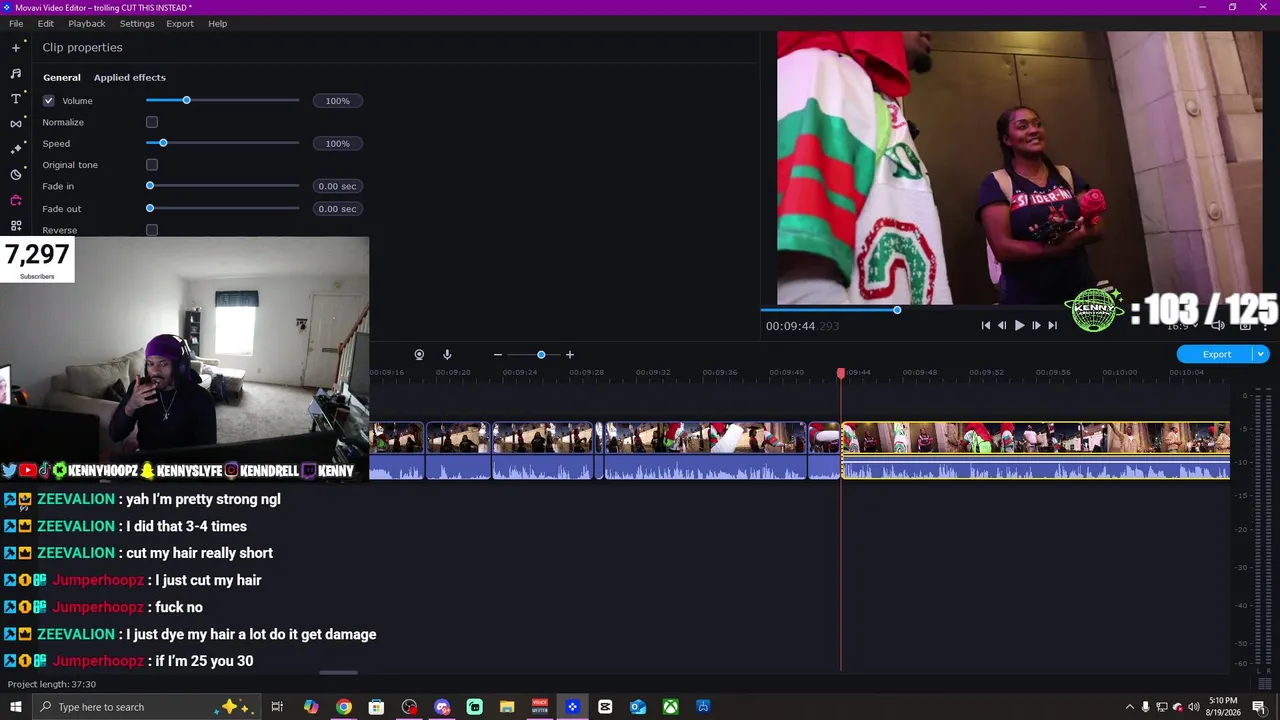The height and width of the screenshot is (720, 1280).
Task: Open Outlook from the taskbar
Action: [x=637, y=707]
